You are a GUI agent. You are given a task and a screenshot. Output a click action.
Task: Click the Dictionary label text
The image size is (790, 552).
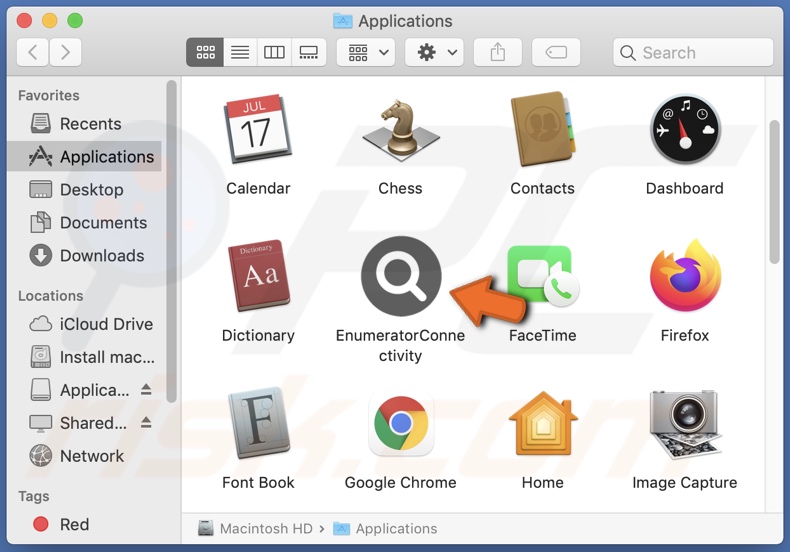pos(258,335)
